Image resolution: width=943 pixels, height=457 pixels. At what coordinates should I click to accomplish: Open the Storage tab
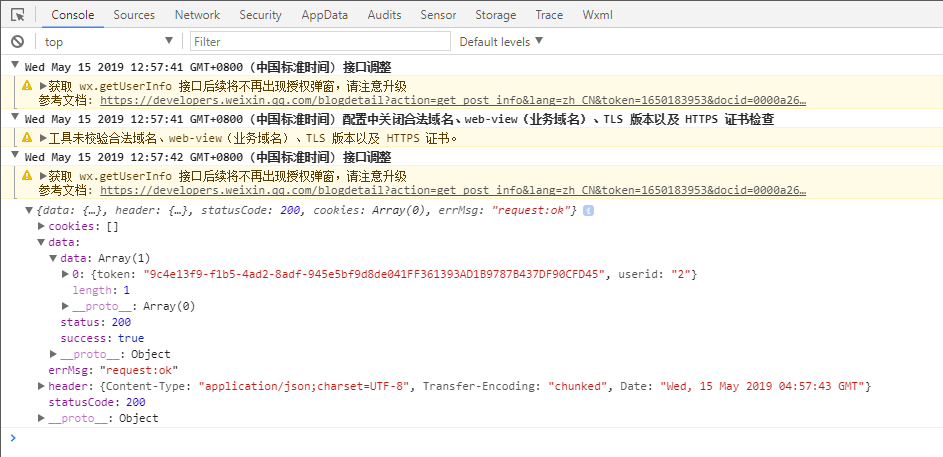[x=496, y=15]
